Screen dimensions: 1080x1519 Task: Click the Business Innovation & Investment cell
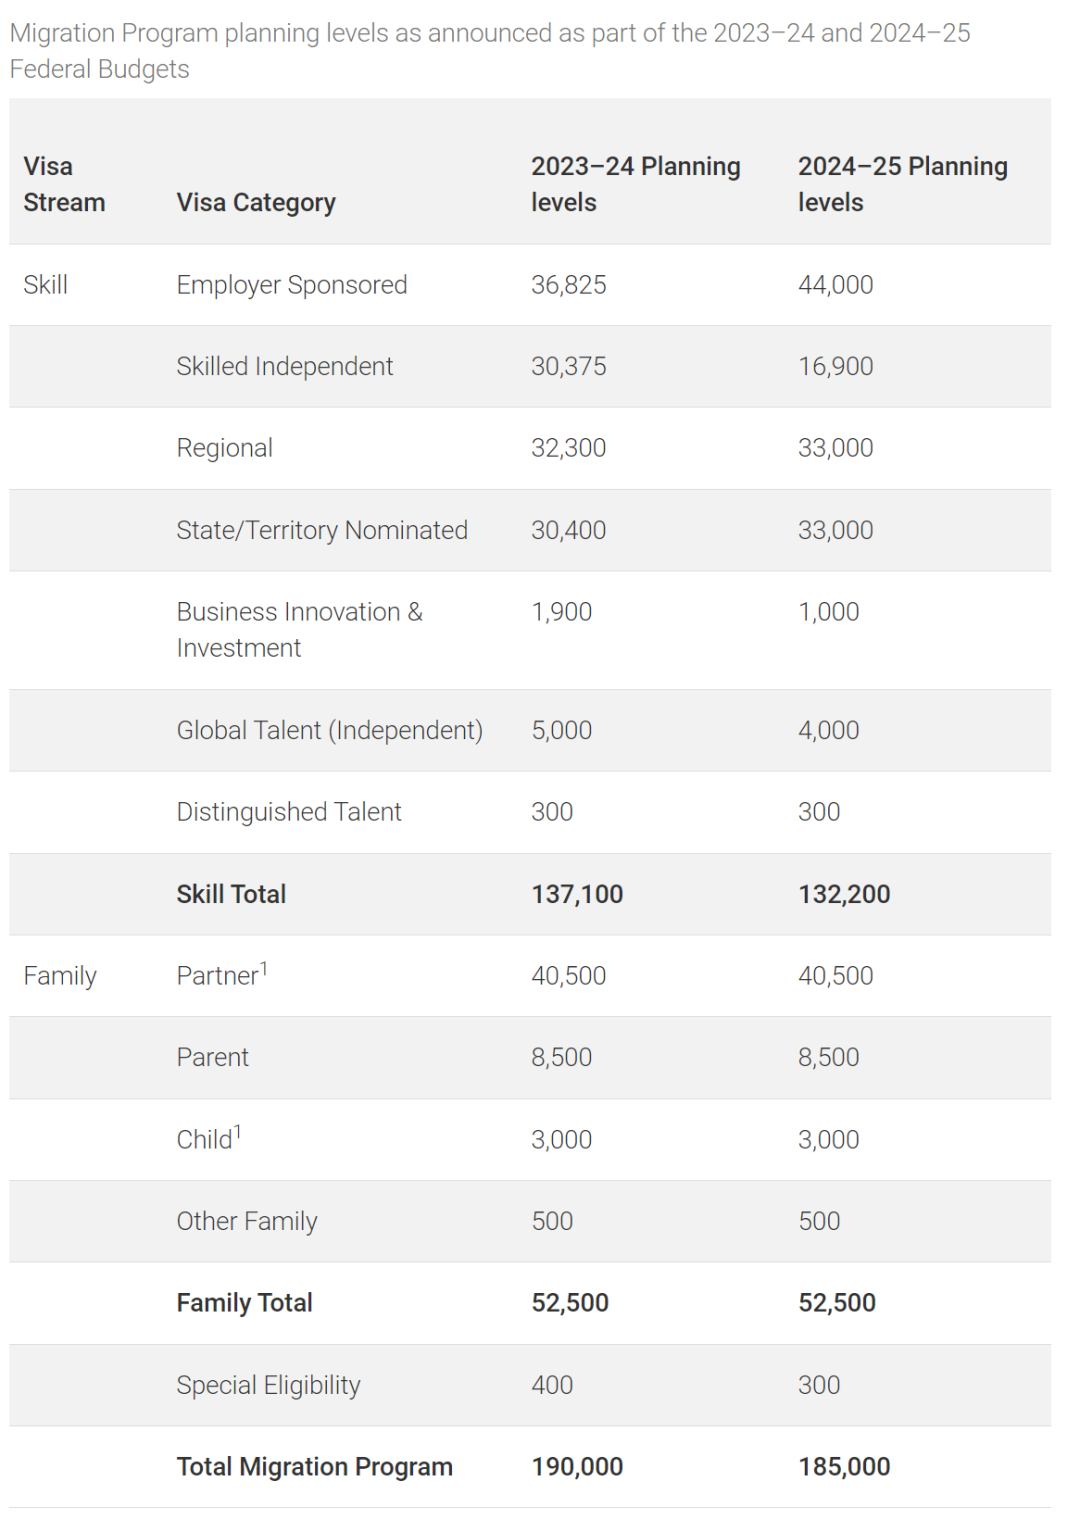coord(300,630)
